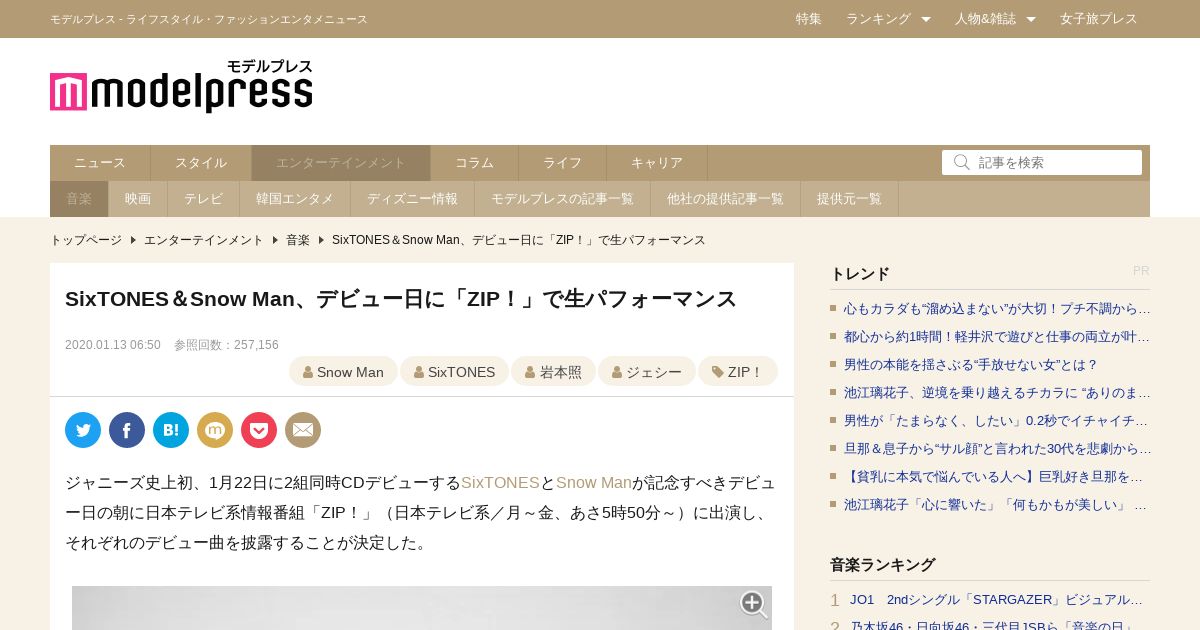Expand the ランキング dropdown menu
The image size is (1200, 630).
[888, 19]
